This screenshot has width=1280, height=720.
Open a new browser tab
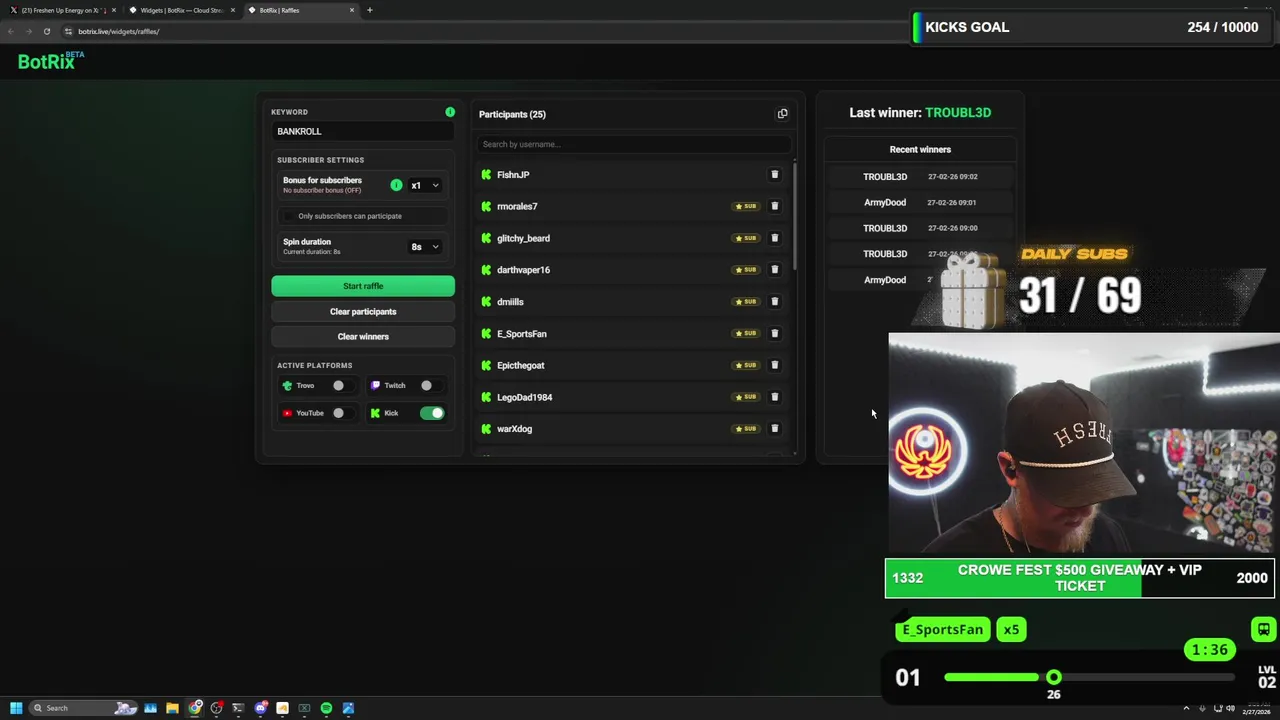pos(370,10)
